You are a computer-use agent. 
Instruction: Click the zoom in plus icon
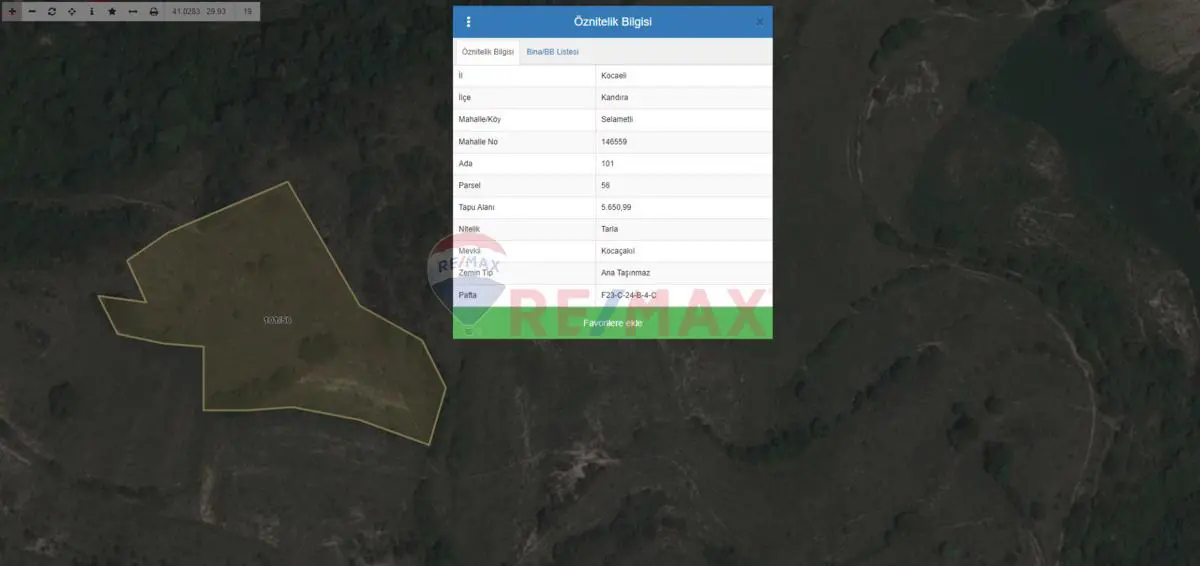tap(12, 11)
